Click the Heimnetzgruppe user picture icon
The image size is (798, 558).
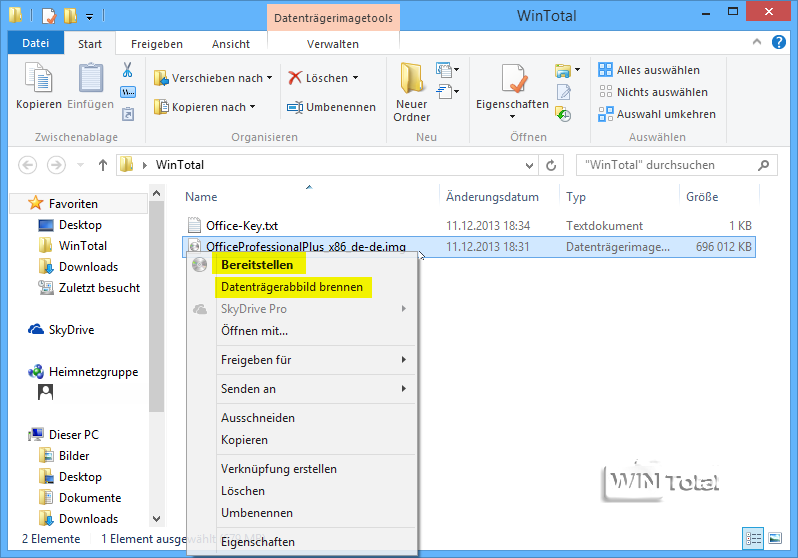tap(45, 392)
